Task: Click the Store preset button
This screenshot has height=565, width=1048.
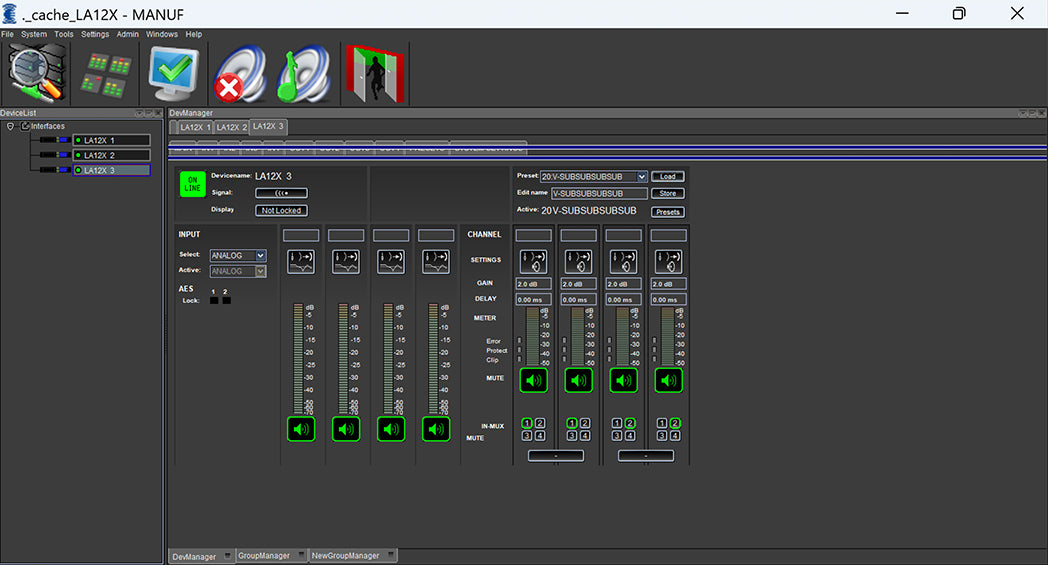Action: [668, 193]
